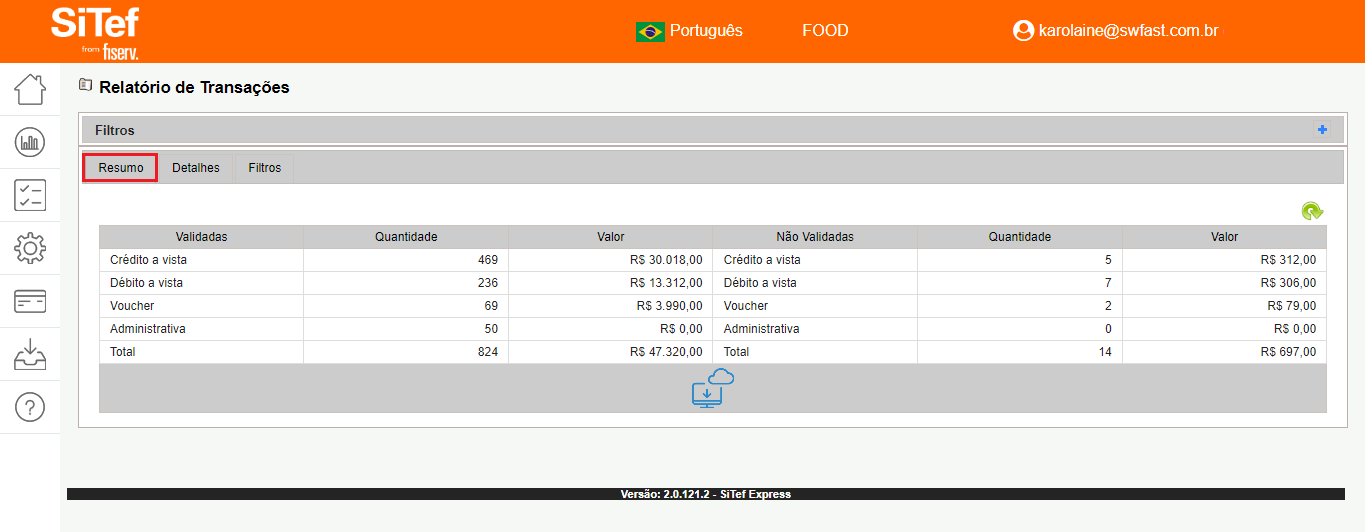Click the Quantidade header next to Não Validadas
The height and width of the screenshot is (532, 1365).
1020,237
